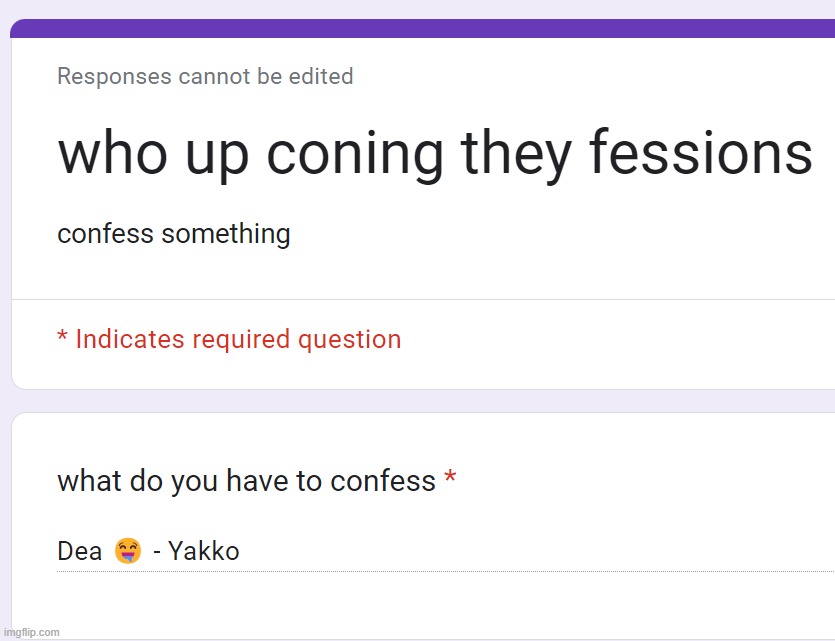Click the purple header bar of the form
The width and height of the screenshot is (835, 641).
[x=423, y=29]
